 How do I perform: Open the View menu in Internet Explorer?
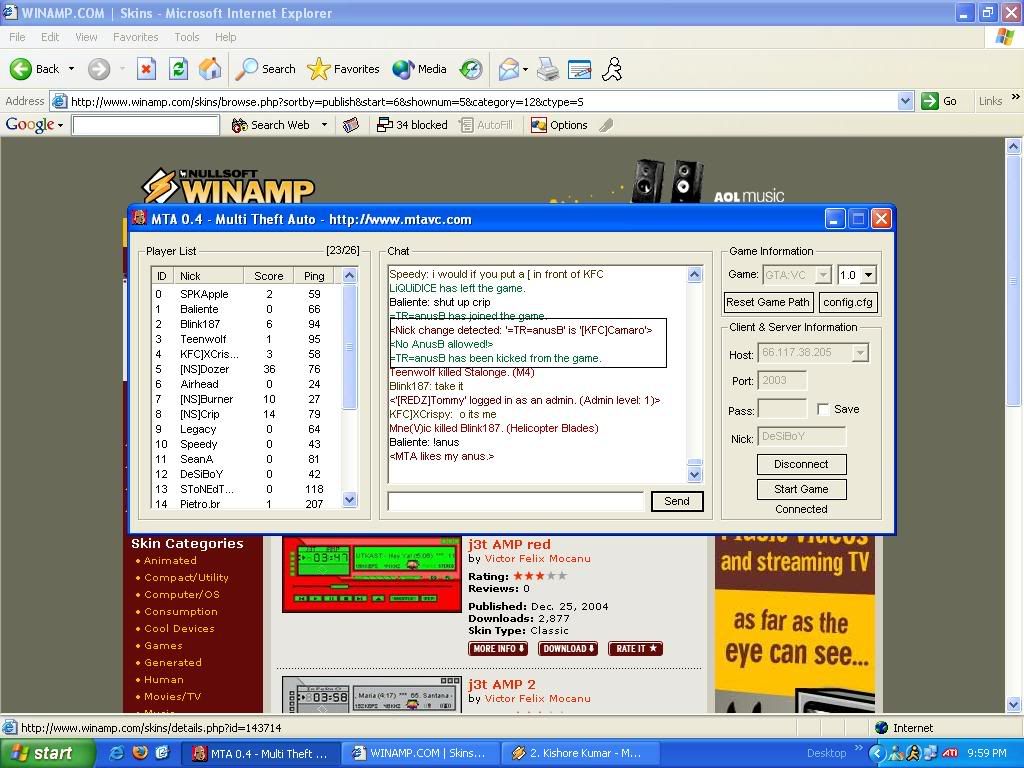(x=86, y=37)
